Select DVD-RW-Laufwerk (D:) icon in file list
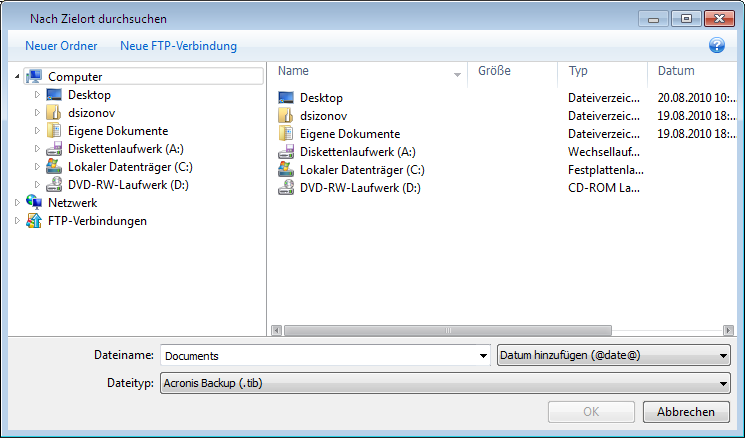The width and height of the screenshot is (745, 438). tap(286, 188)
